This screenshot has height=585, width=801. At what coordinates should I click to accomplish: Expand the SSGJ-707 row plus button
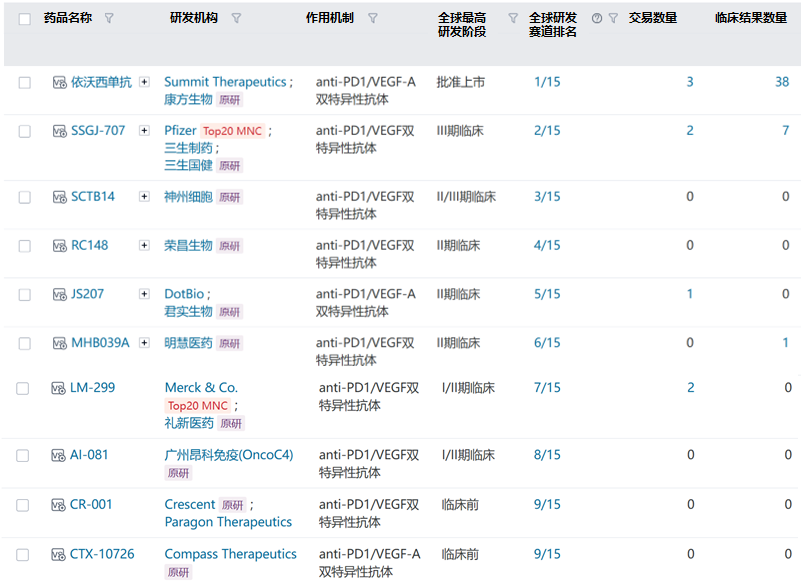click(144, 131)
